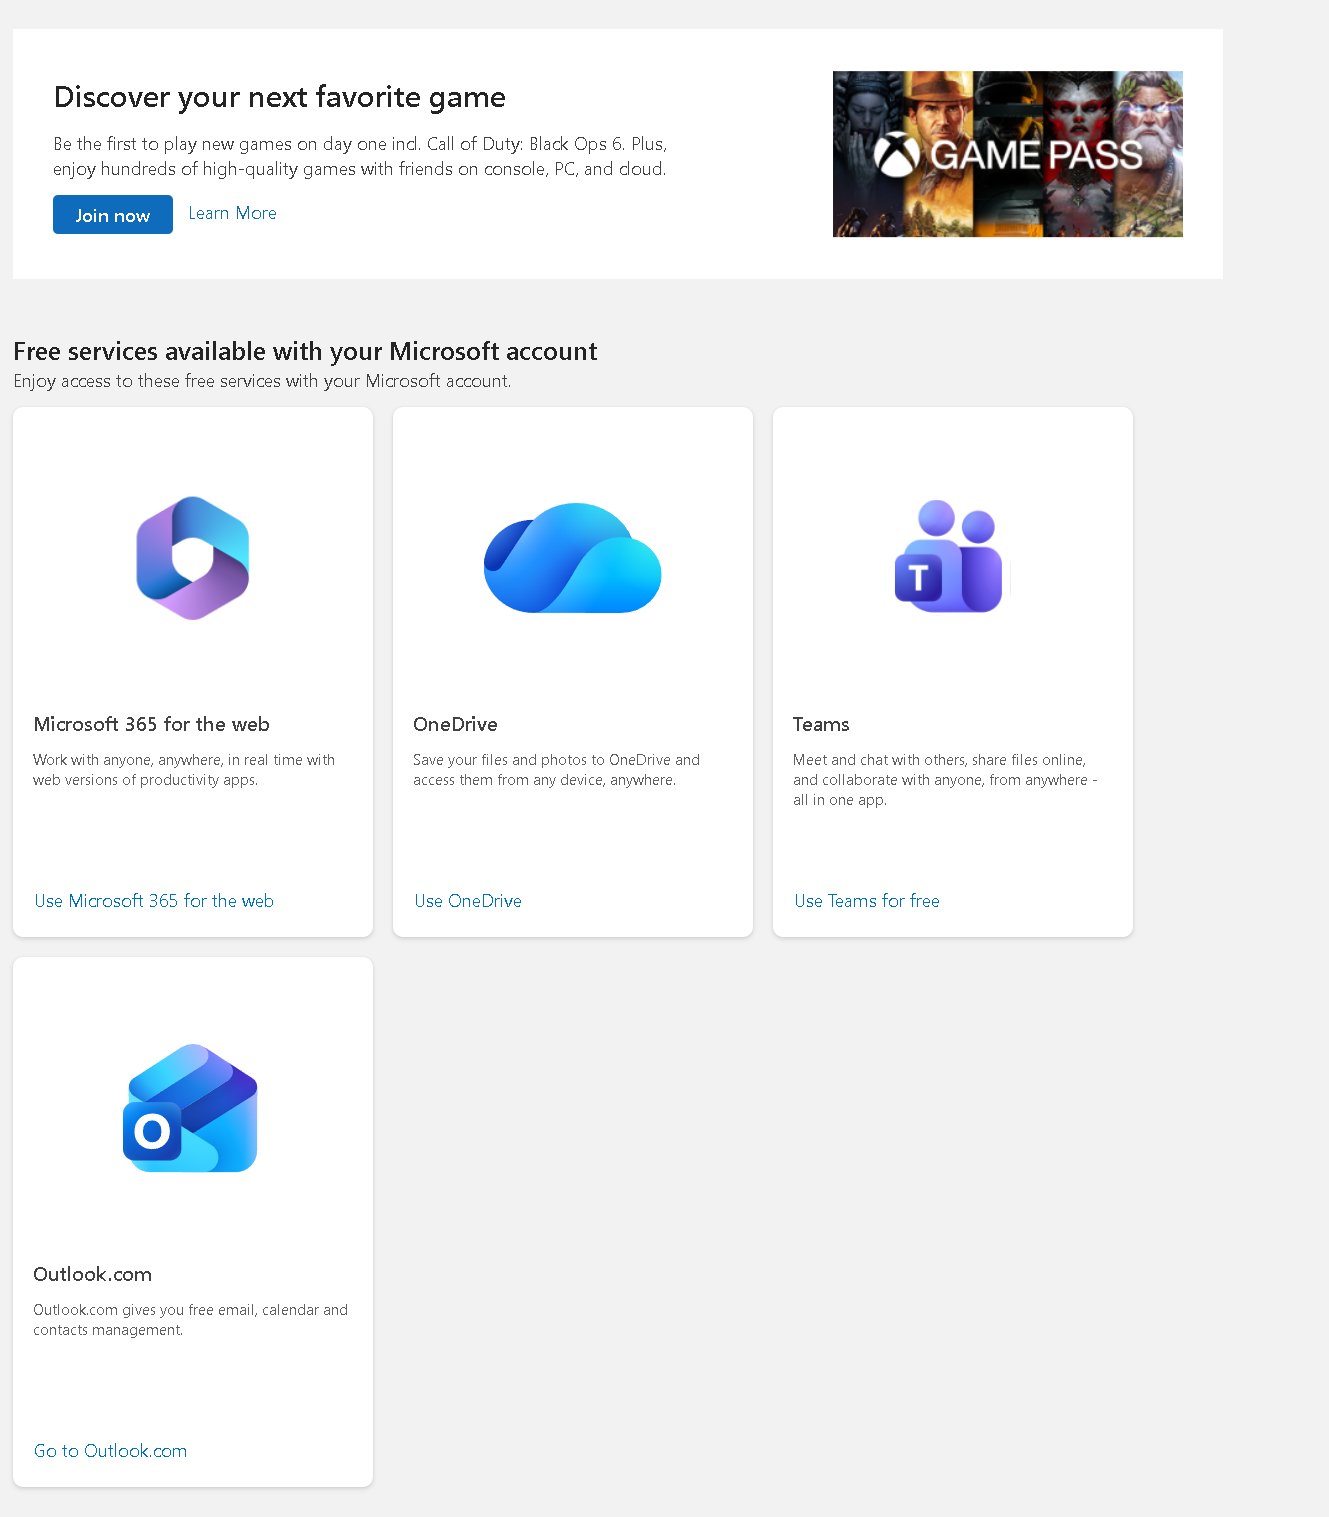Click the Use OneDrive link
Screen dimensions: 1329x1517
click(467, 900)
